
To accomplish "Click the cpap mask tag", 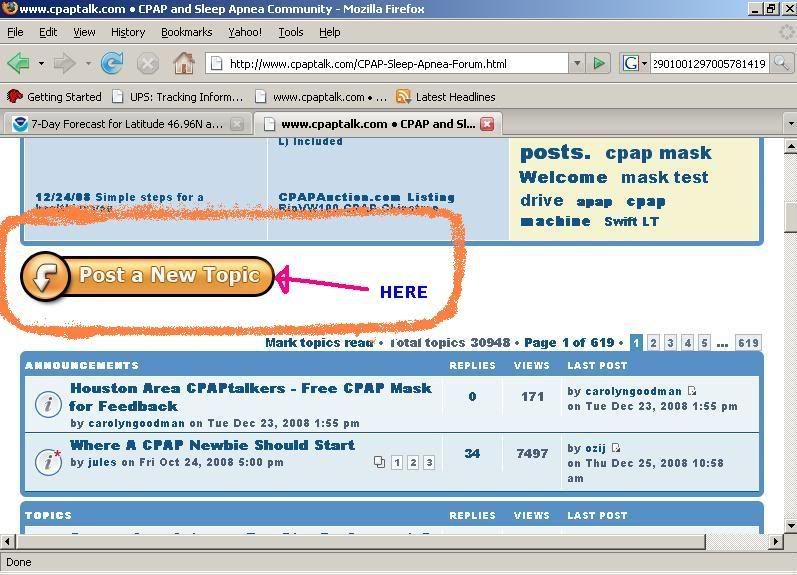I will pos(658,153).
